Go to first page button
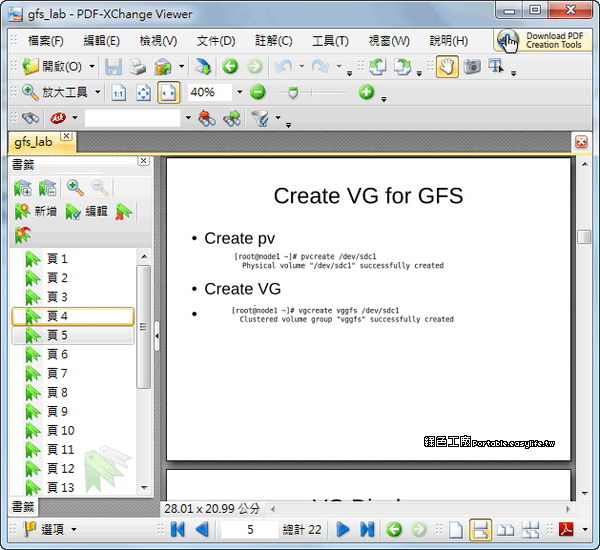Image resolution: width=600 pixels, height=550 pixels. (178, 530)
